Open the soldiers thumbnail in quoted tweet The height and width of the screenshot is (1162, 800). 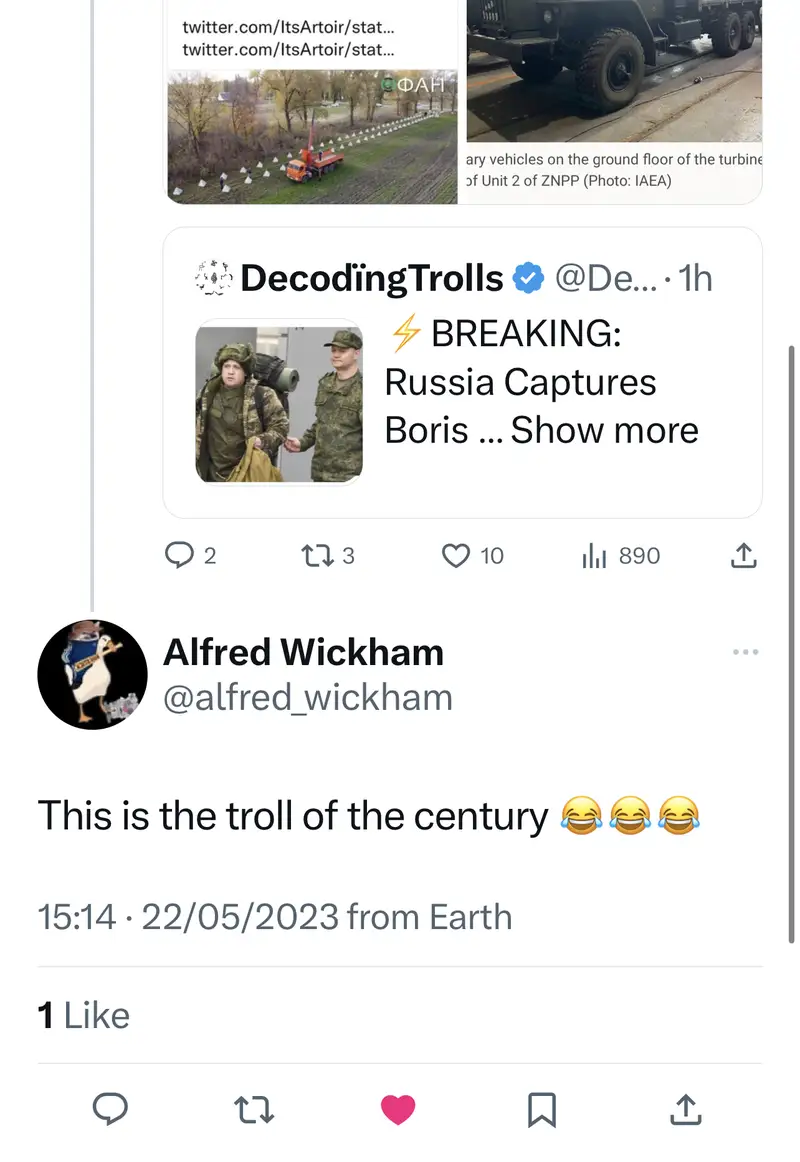(279, 401)
